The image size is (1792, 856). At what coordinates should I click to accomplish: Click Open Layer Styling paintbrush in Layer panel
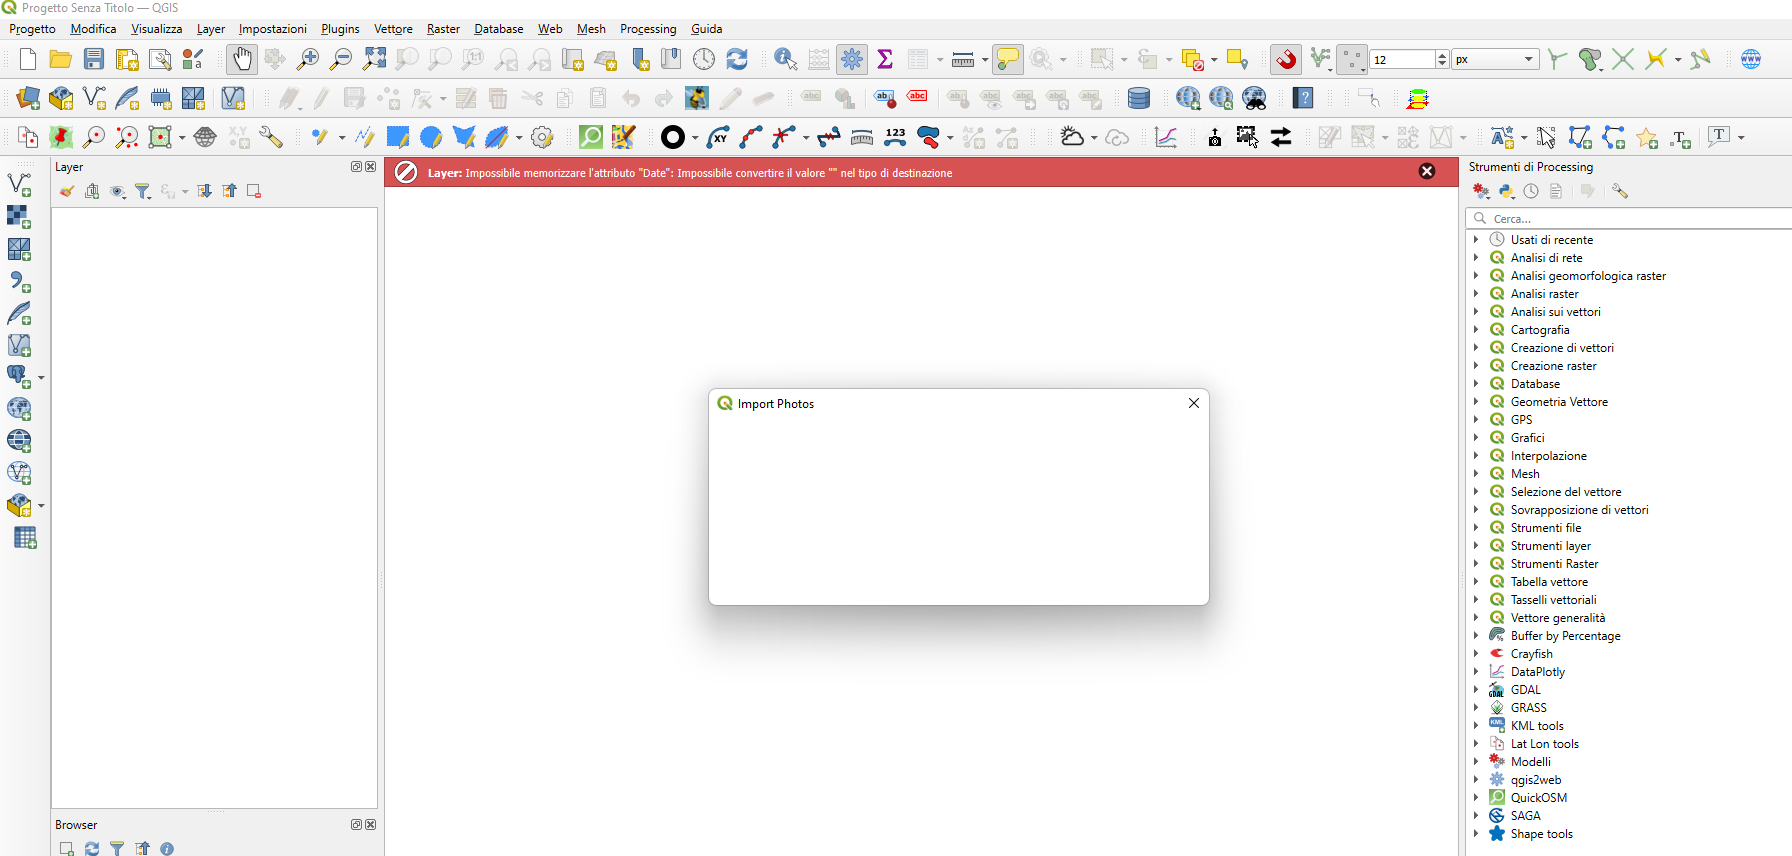[66, 191]
